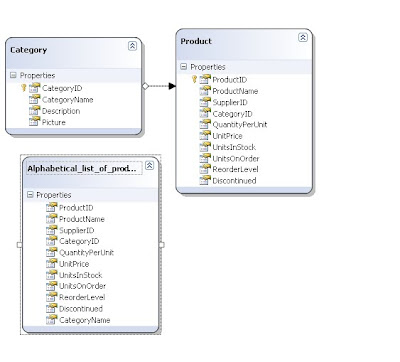400x362 pixels.
Task: Click QuantityPerUnit property icon in Alphabetical list entity
Action: point(51,252)
